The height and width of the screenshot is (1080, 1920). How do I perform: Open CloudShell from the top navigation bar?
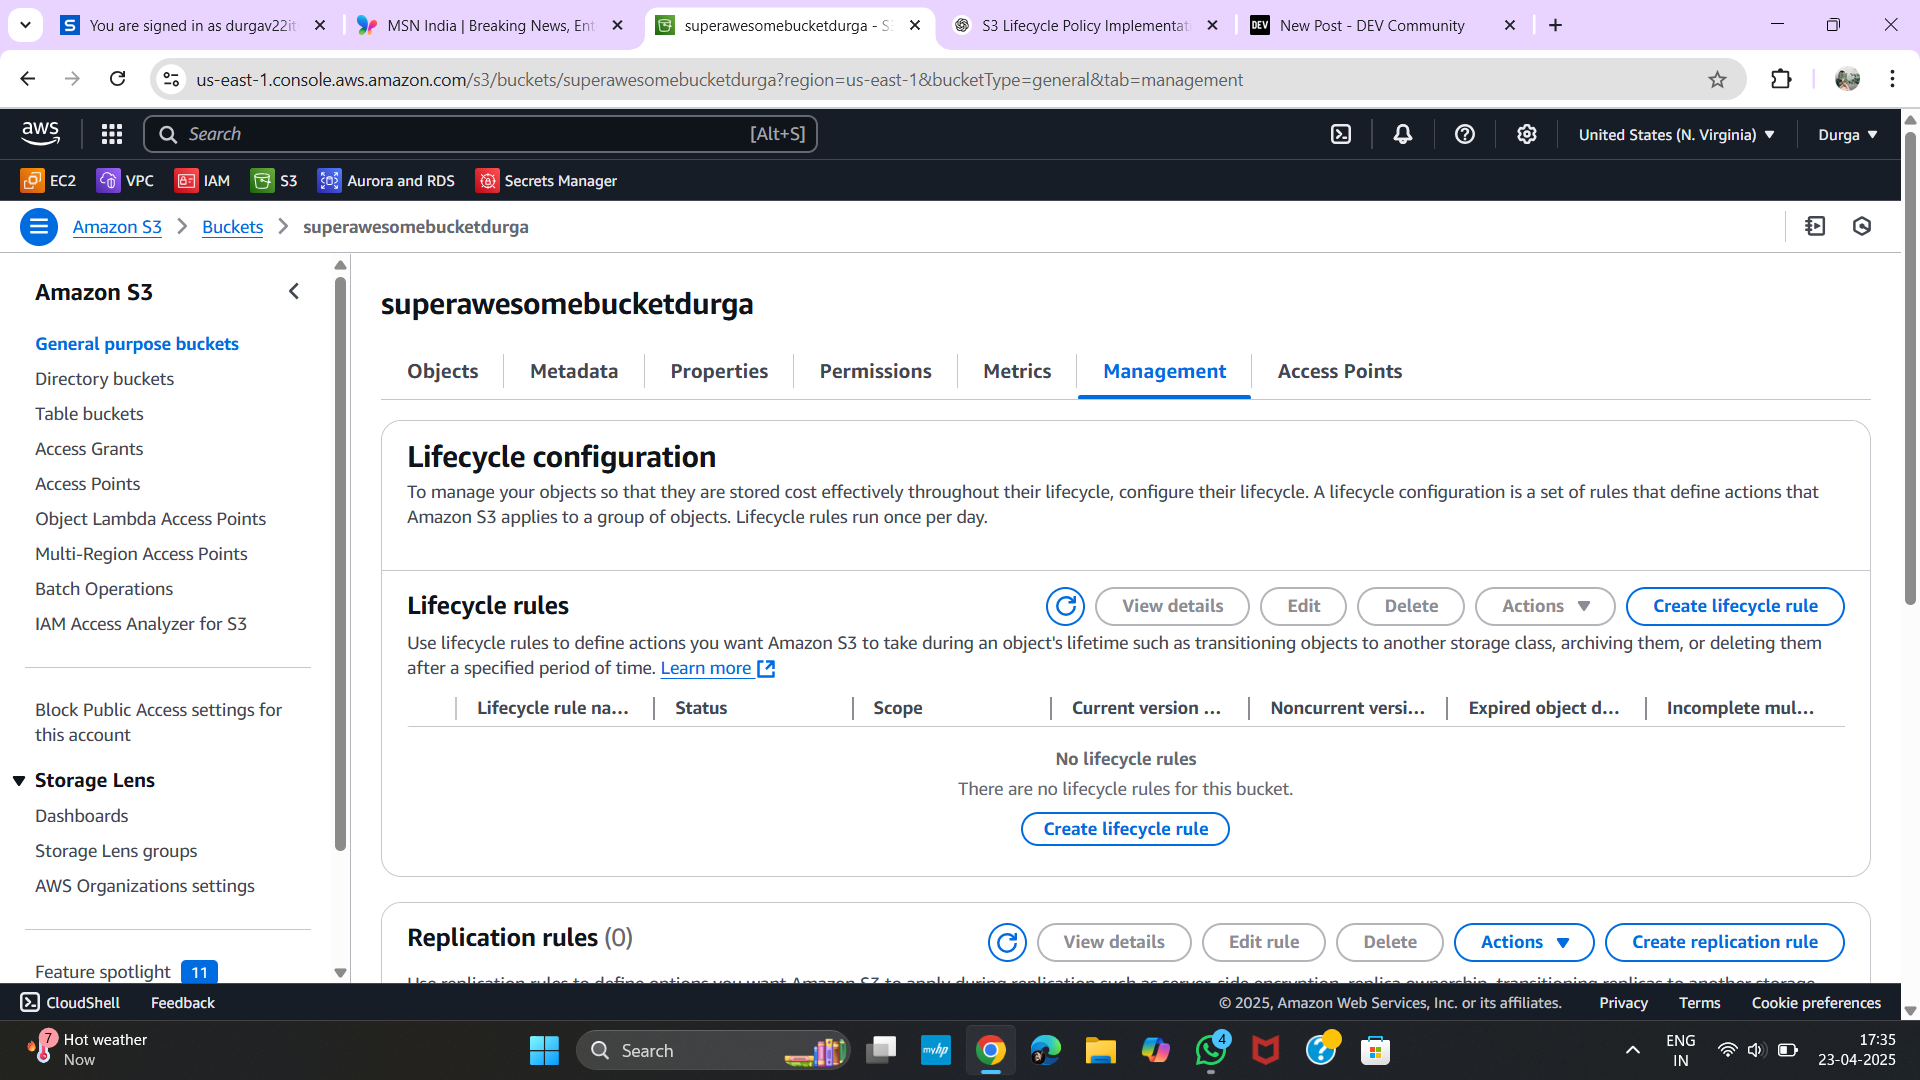click(x=1341, y=134)
